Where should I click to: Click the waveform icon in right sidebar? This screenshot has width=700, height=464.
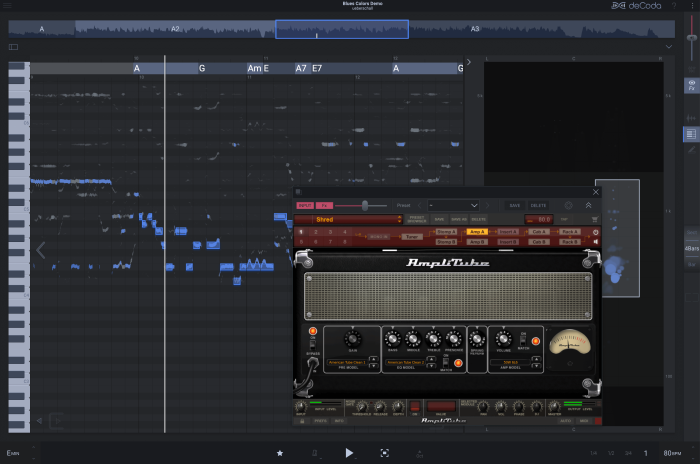(691, 118)
